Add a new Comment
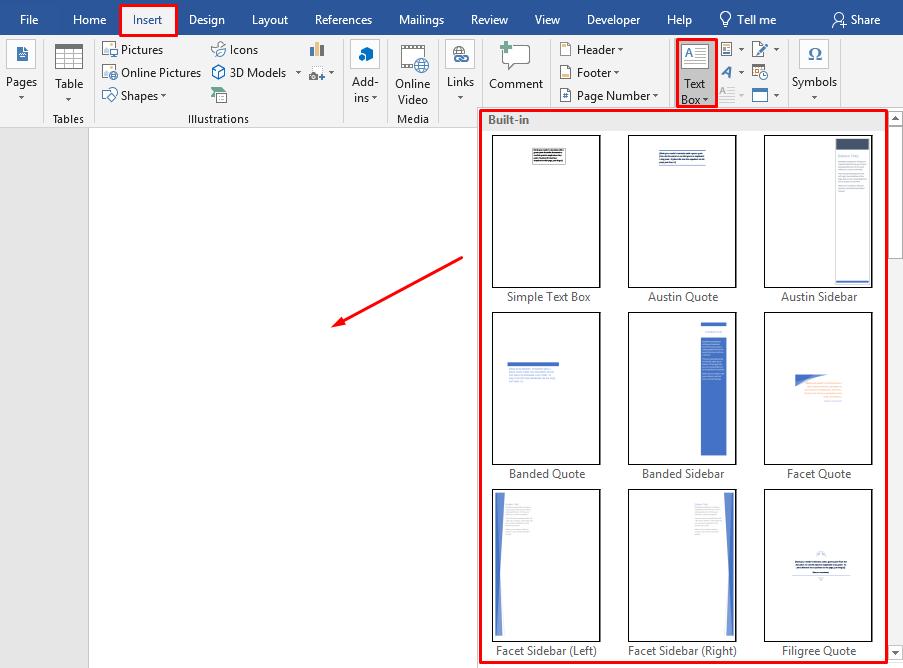 516,68
